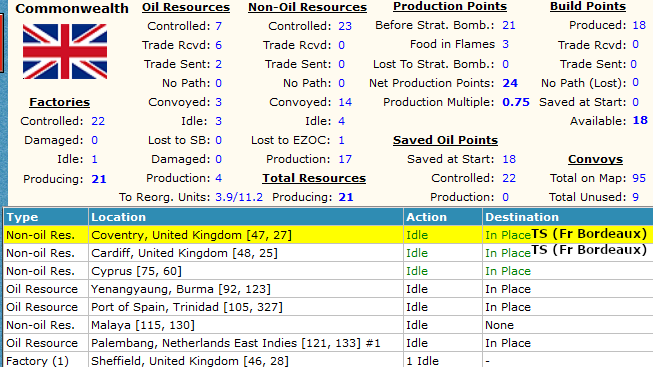Click the Oil Resources heading
Image resolution: width=653 pixels, height=367 pixels.
point(186,7)
